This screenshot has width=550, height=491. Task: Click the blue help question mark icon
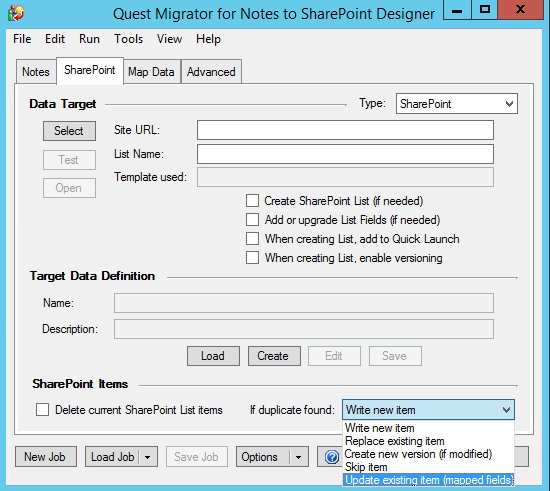coord(331,457)
